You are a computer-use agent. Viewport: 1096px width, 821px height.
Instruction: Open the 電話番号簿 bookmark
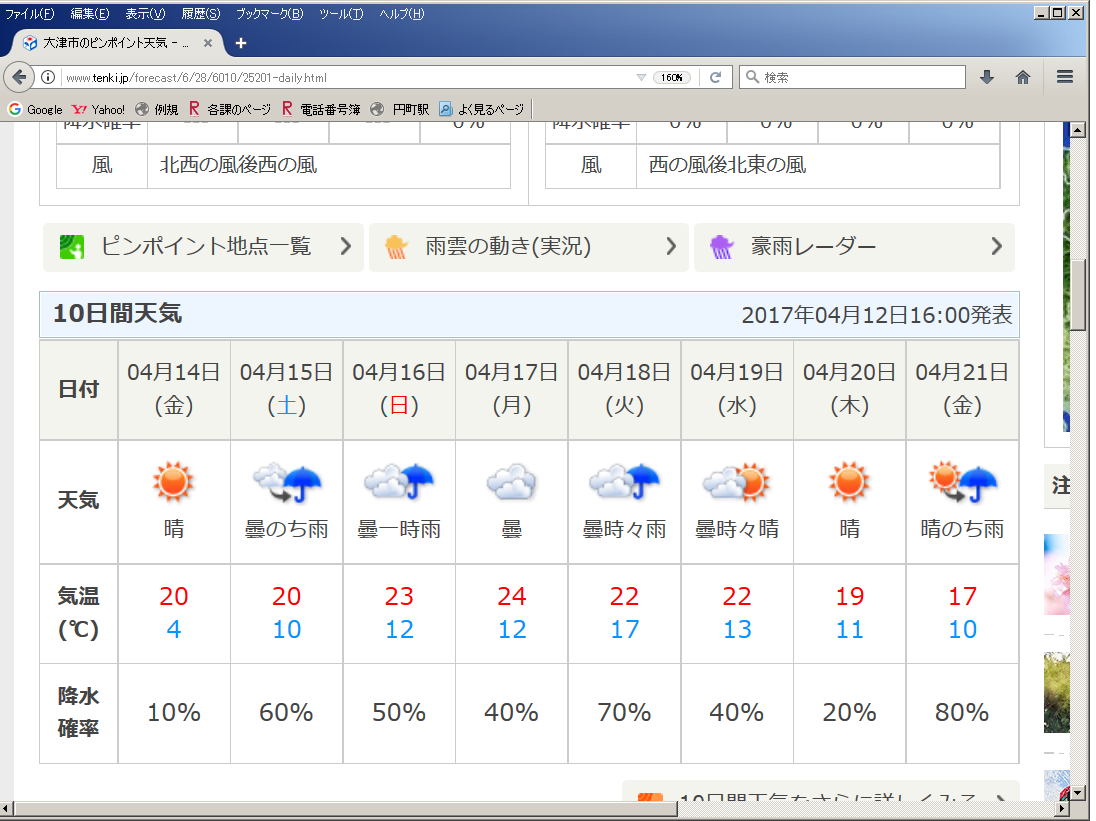point(322,109)
